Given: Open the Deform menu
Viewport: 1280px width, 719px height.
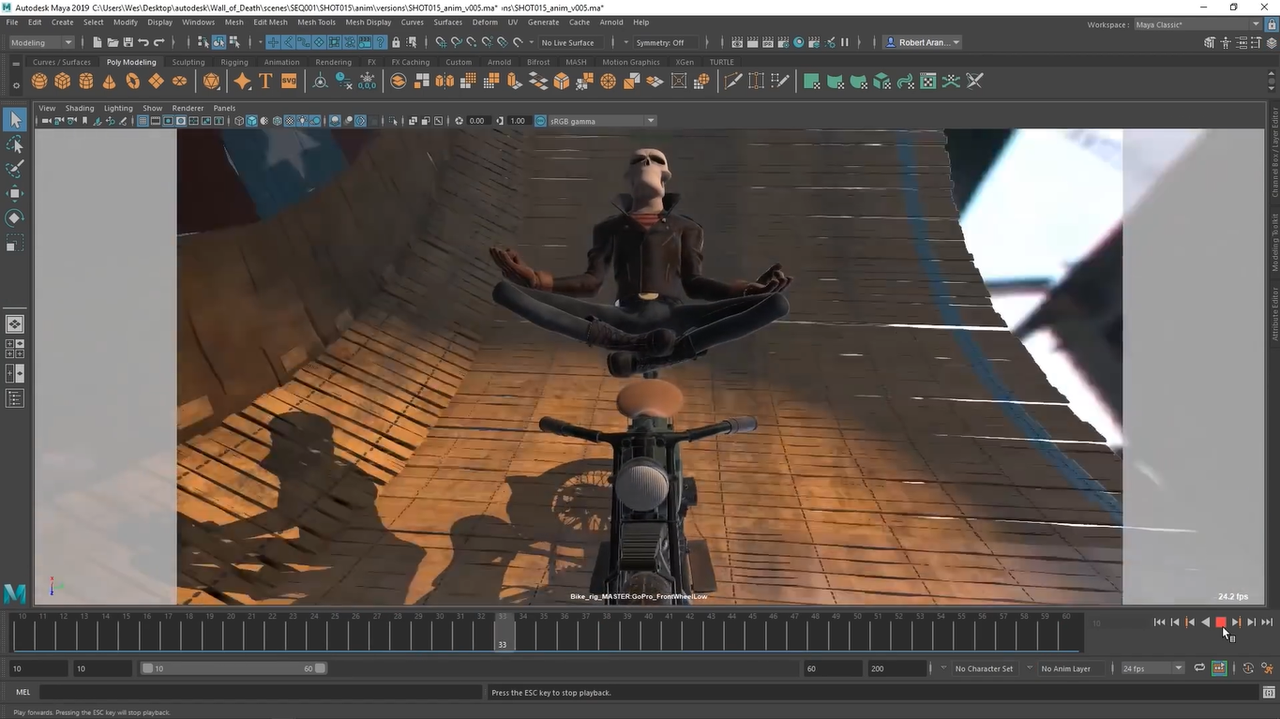Looking at the screenshot, I should tap(485, 22).
